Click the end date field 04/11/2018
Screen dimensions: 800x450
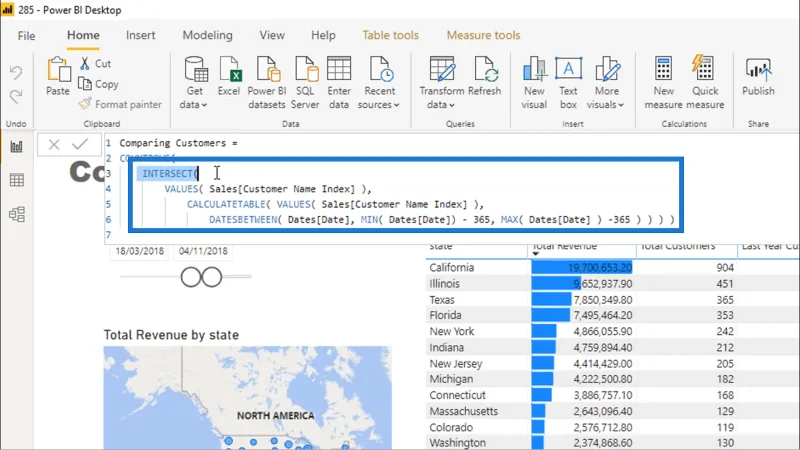203,252
